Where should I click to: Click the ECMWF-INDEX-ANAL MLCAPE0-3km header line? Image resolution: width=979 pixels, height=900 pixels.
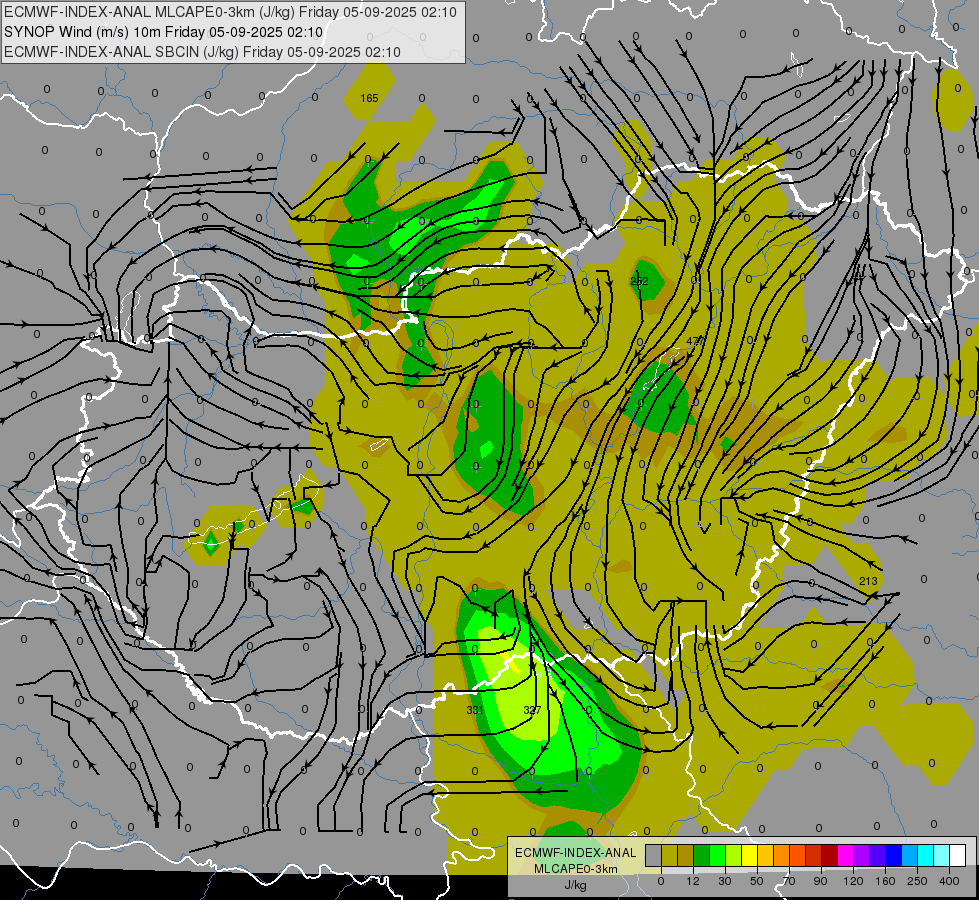pyautogui.click(x=230, y=12)
